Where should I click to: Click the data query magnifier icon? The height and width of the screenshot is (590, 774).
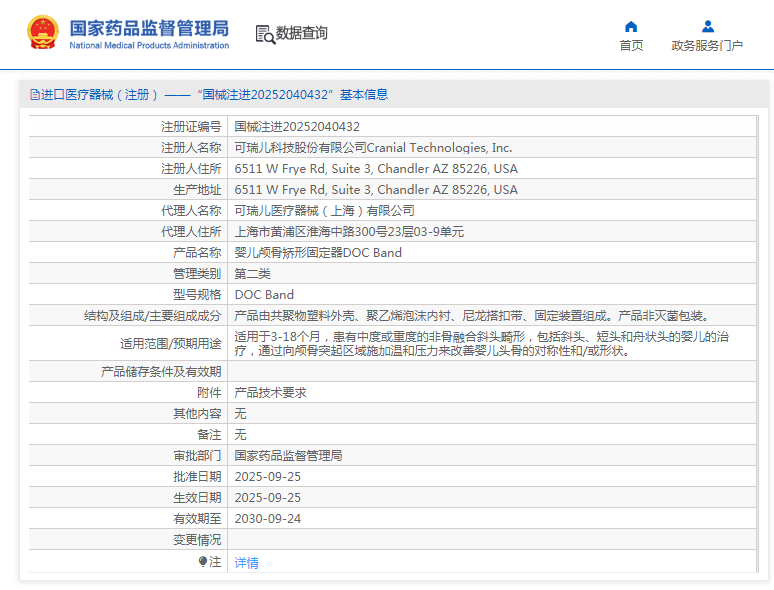(x=265, y=34)
